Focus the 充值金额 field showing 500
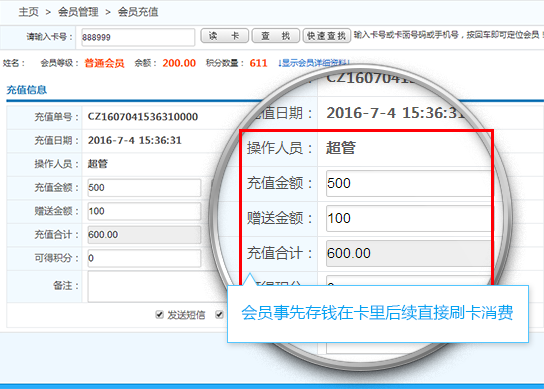The image size is (544, 389). pos(144,188)
